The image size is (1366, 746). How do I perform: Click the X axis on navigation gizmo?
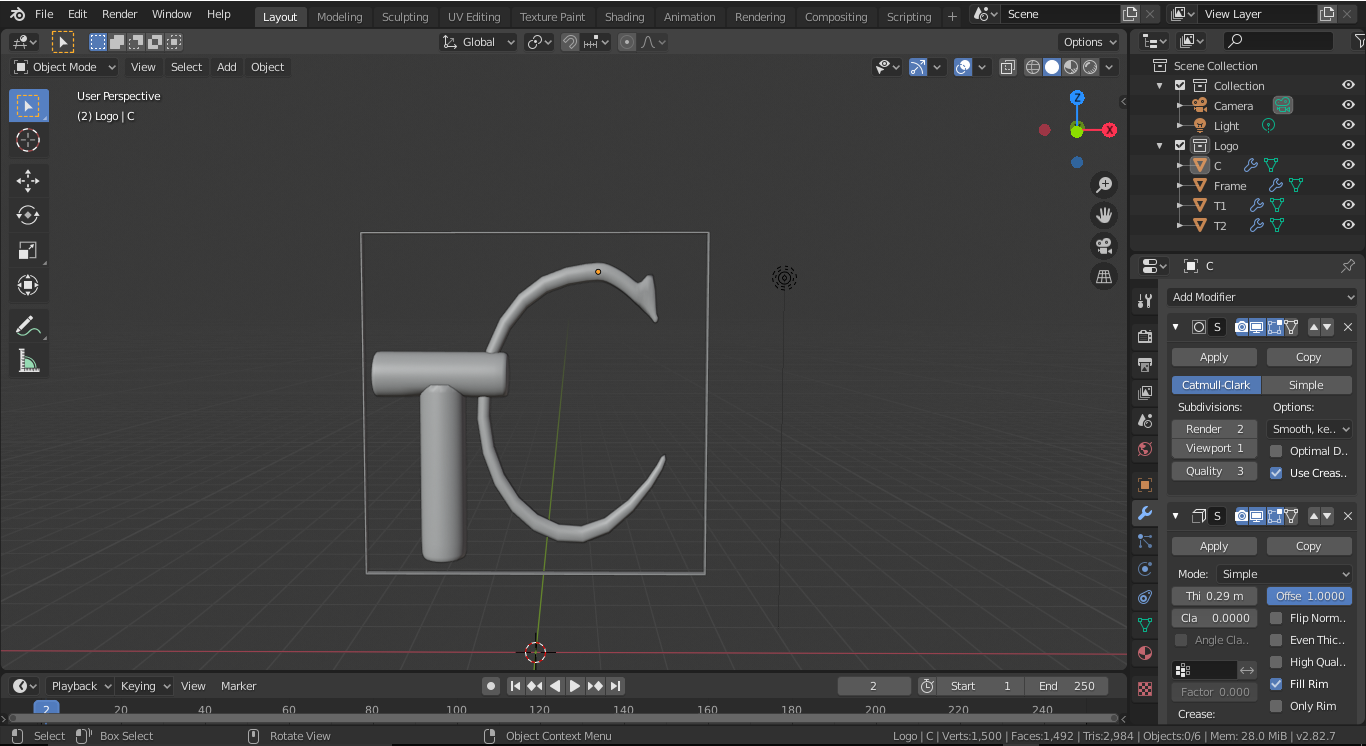(x=1109, y=130)
